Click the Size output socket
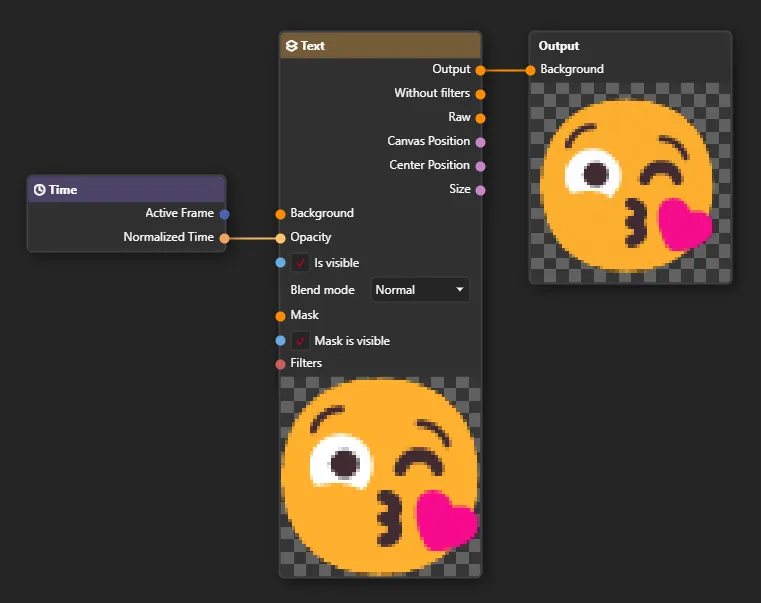Image resolution: width=761 pixels, height=603 pixels. (480, 190)
